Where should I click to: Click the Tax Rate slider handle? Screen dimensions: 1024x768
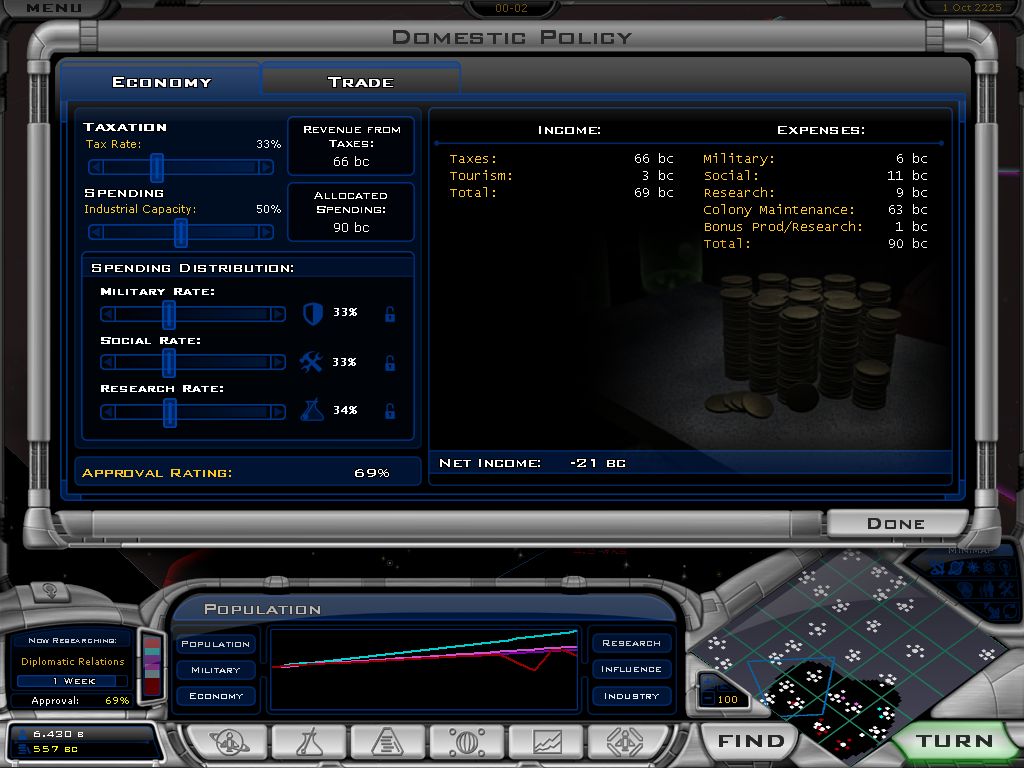(157, 168)
